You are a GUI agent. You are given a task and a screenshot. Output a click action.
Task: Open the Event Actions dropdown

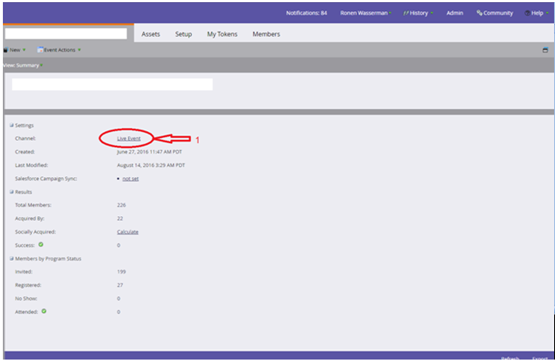pos(59,50)
